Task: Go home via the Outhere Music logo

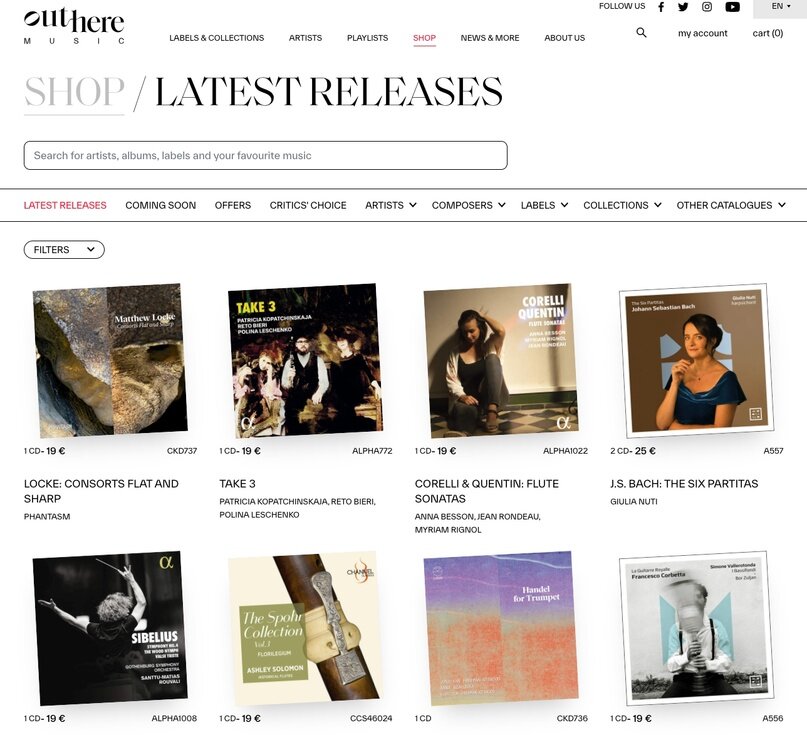Action: click(x=74, y=26)
